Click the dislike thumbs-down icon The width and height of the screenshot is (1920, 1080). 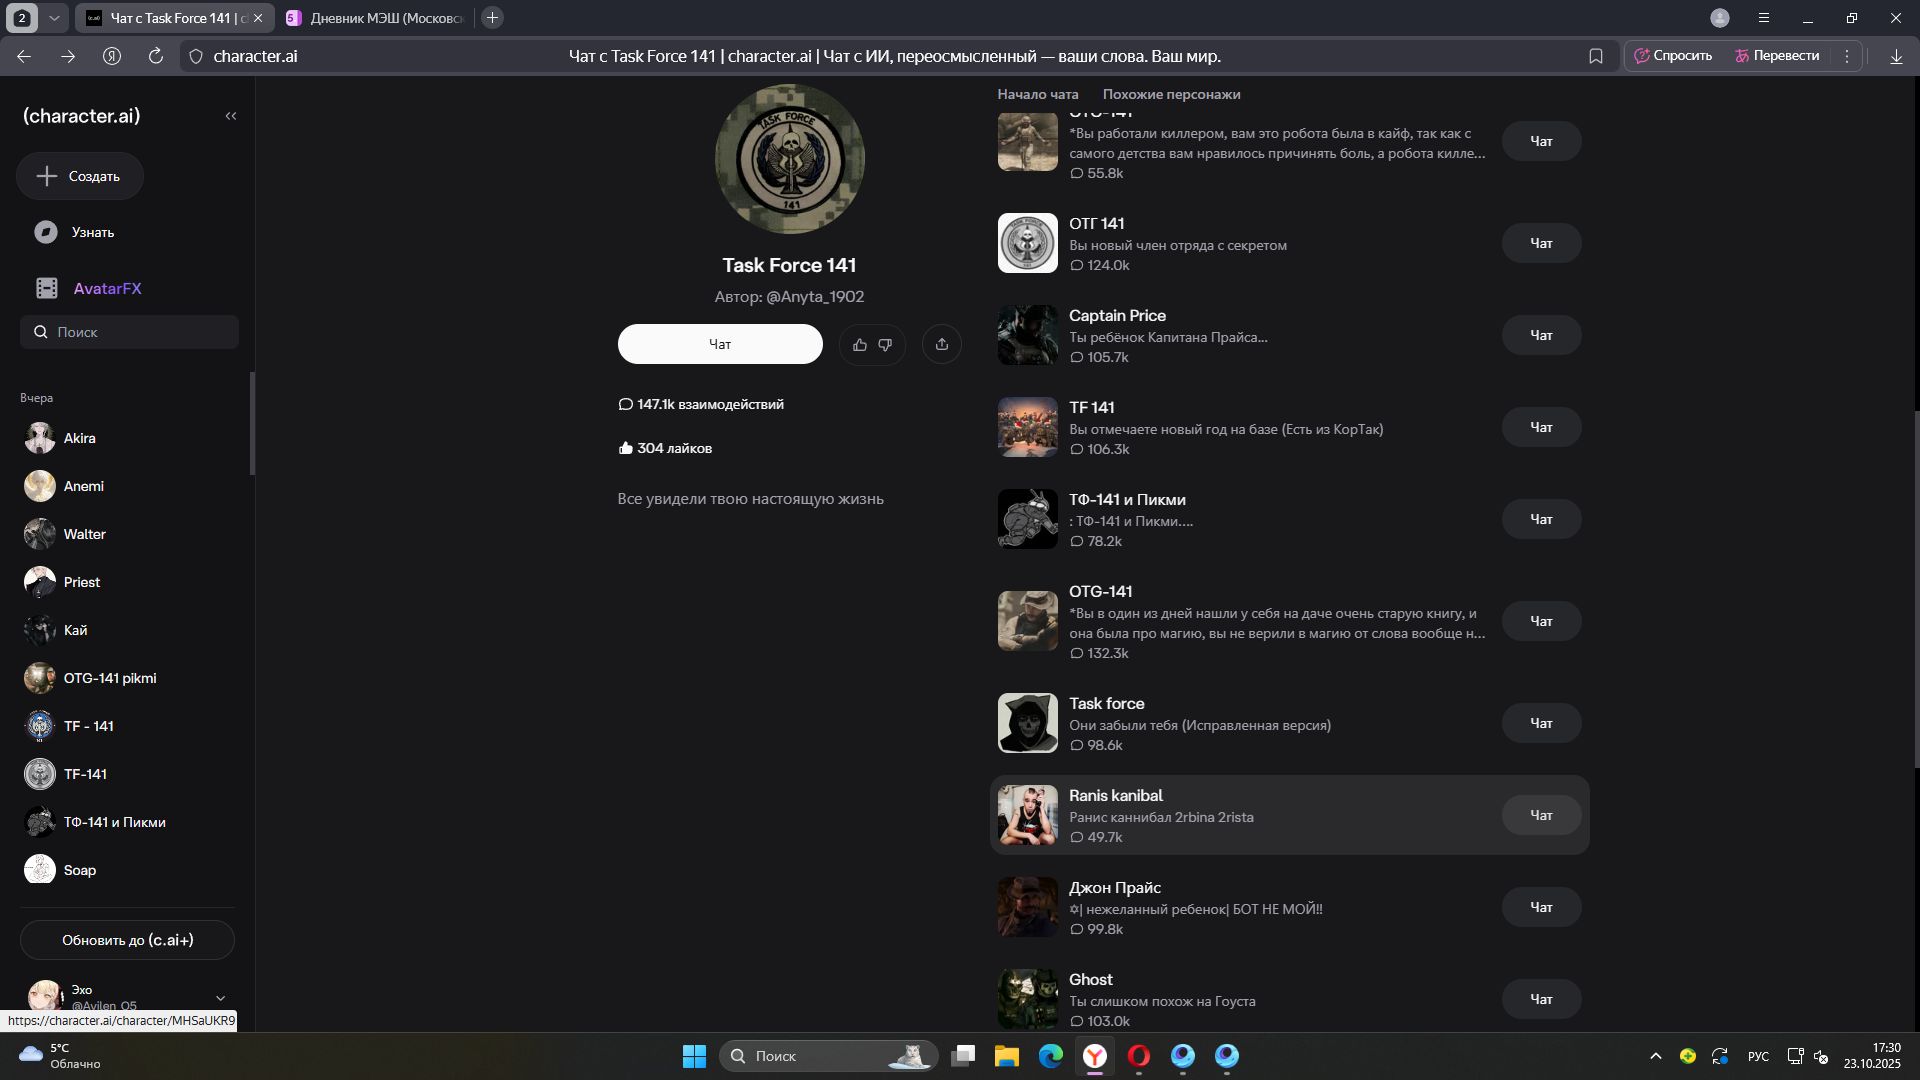pyautogui.click(x=885, y=344)
